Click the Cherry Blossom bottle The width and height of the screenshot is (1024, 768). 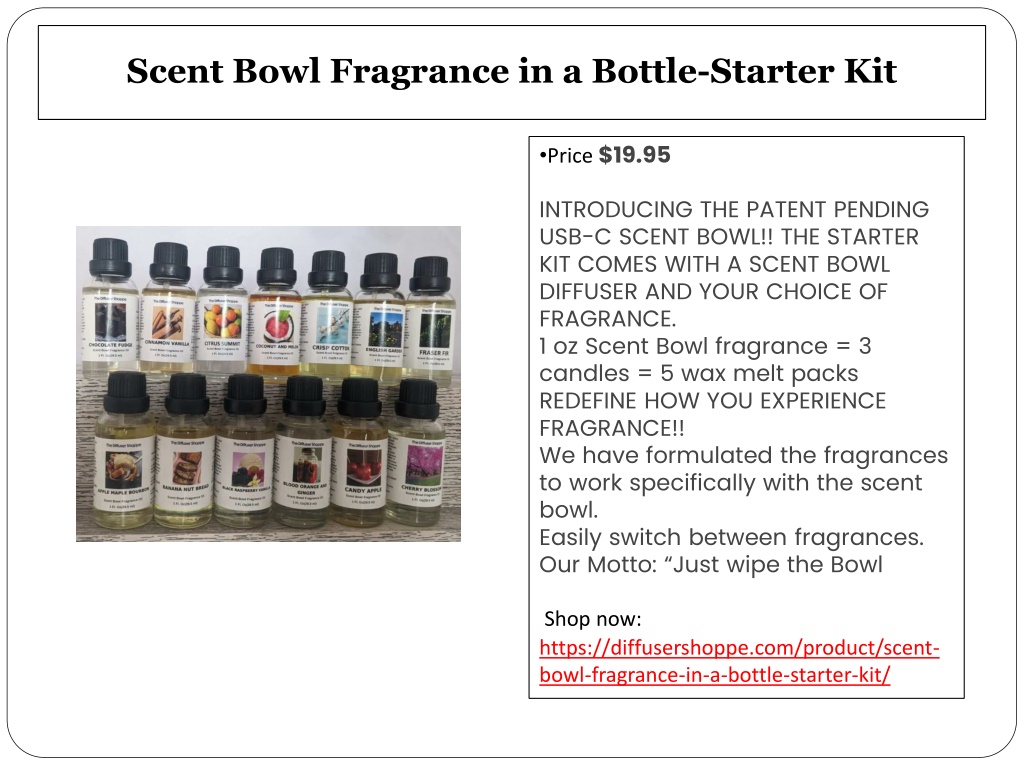click(x=416, y=453)
